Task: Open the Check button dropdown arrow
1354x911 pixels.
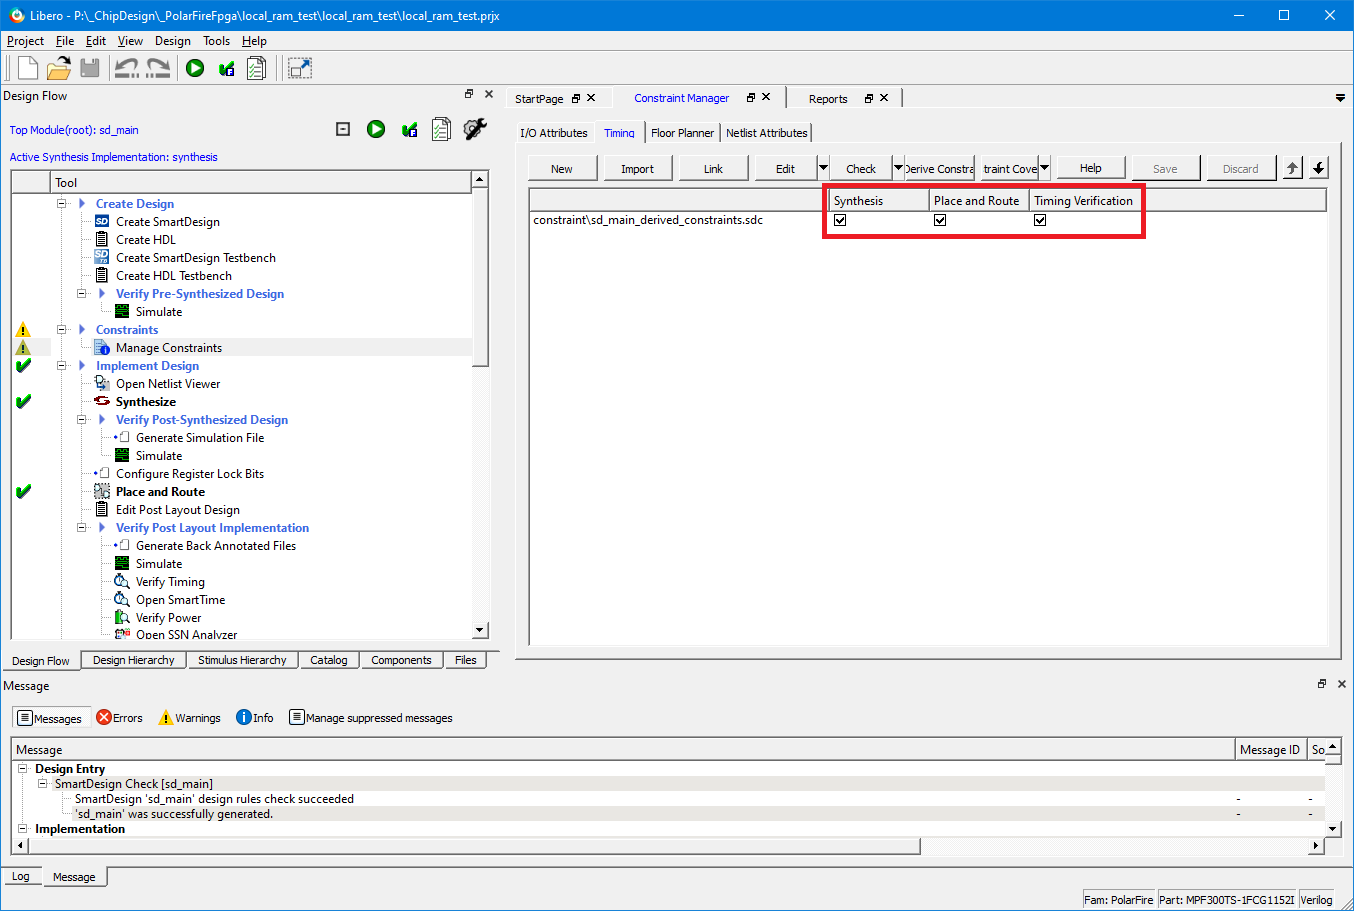Action: tap(898, 168)
